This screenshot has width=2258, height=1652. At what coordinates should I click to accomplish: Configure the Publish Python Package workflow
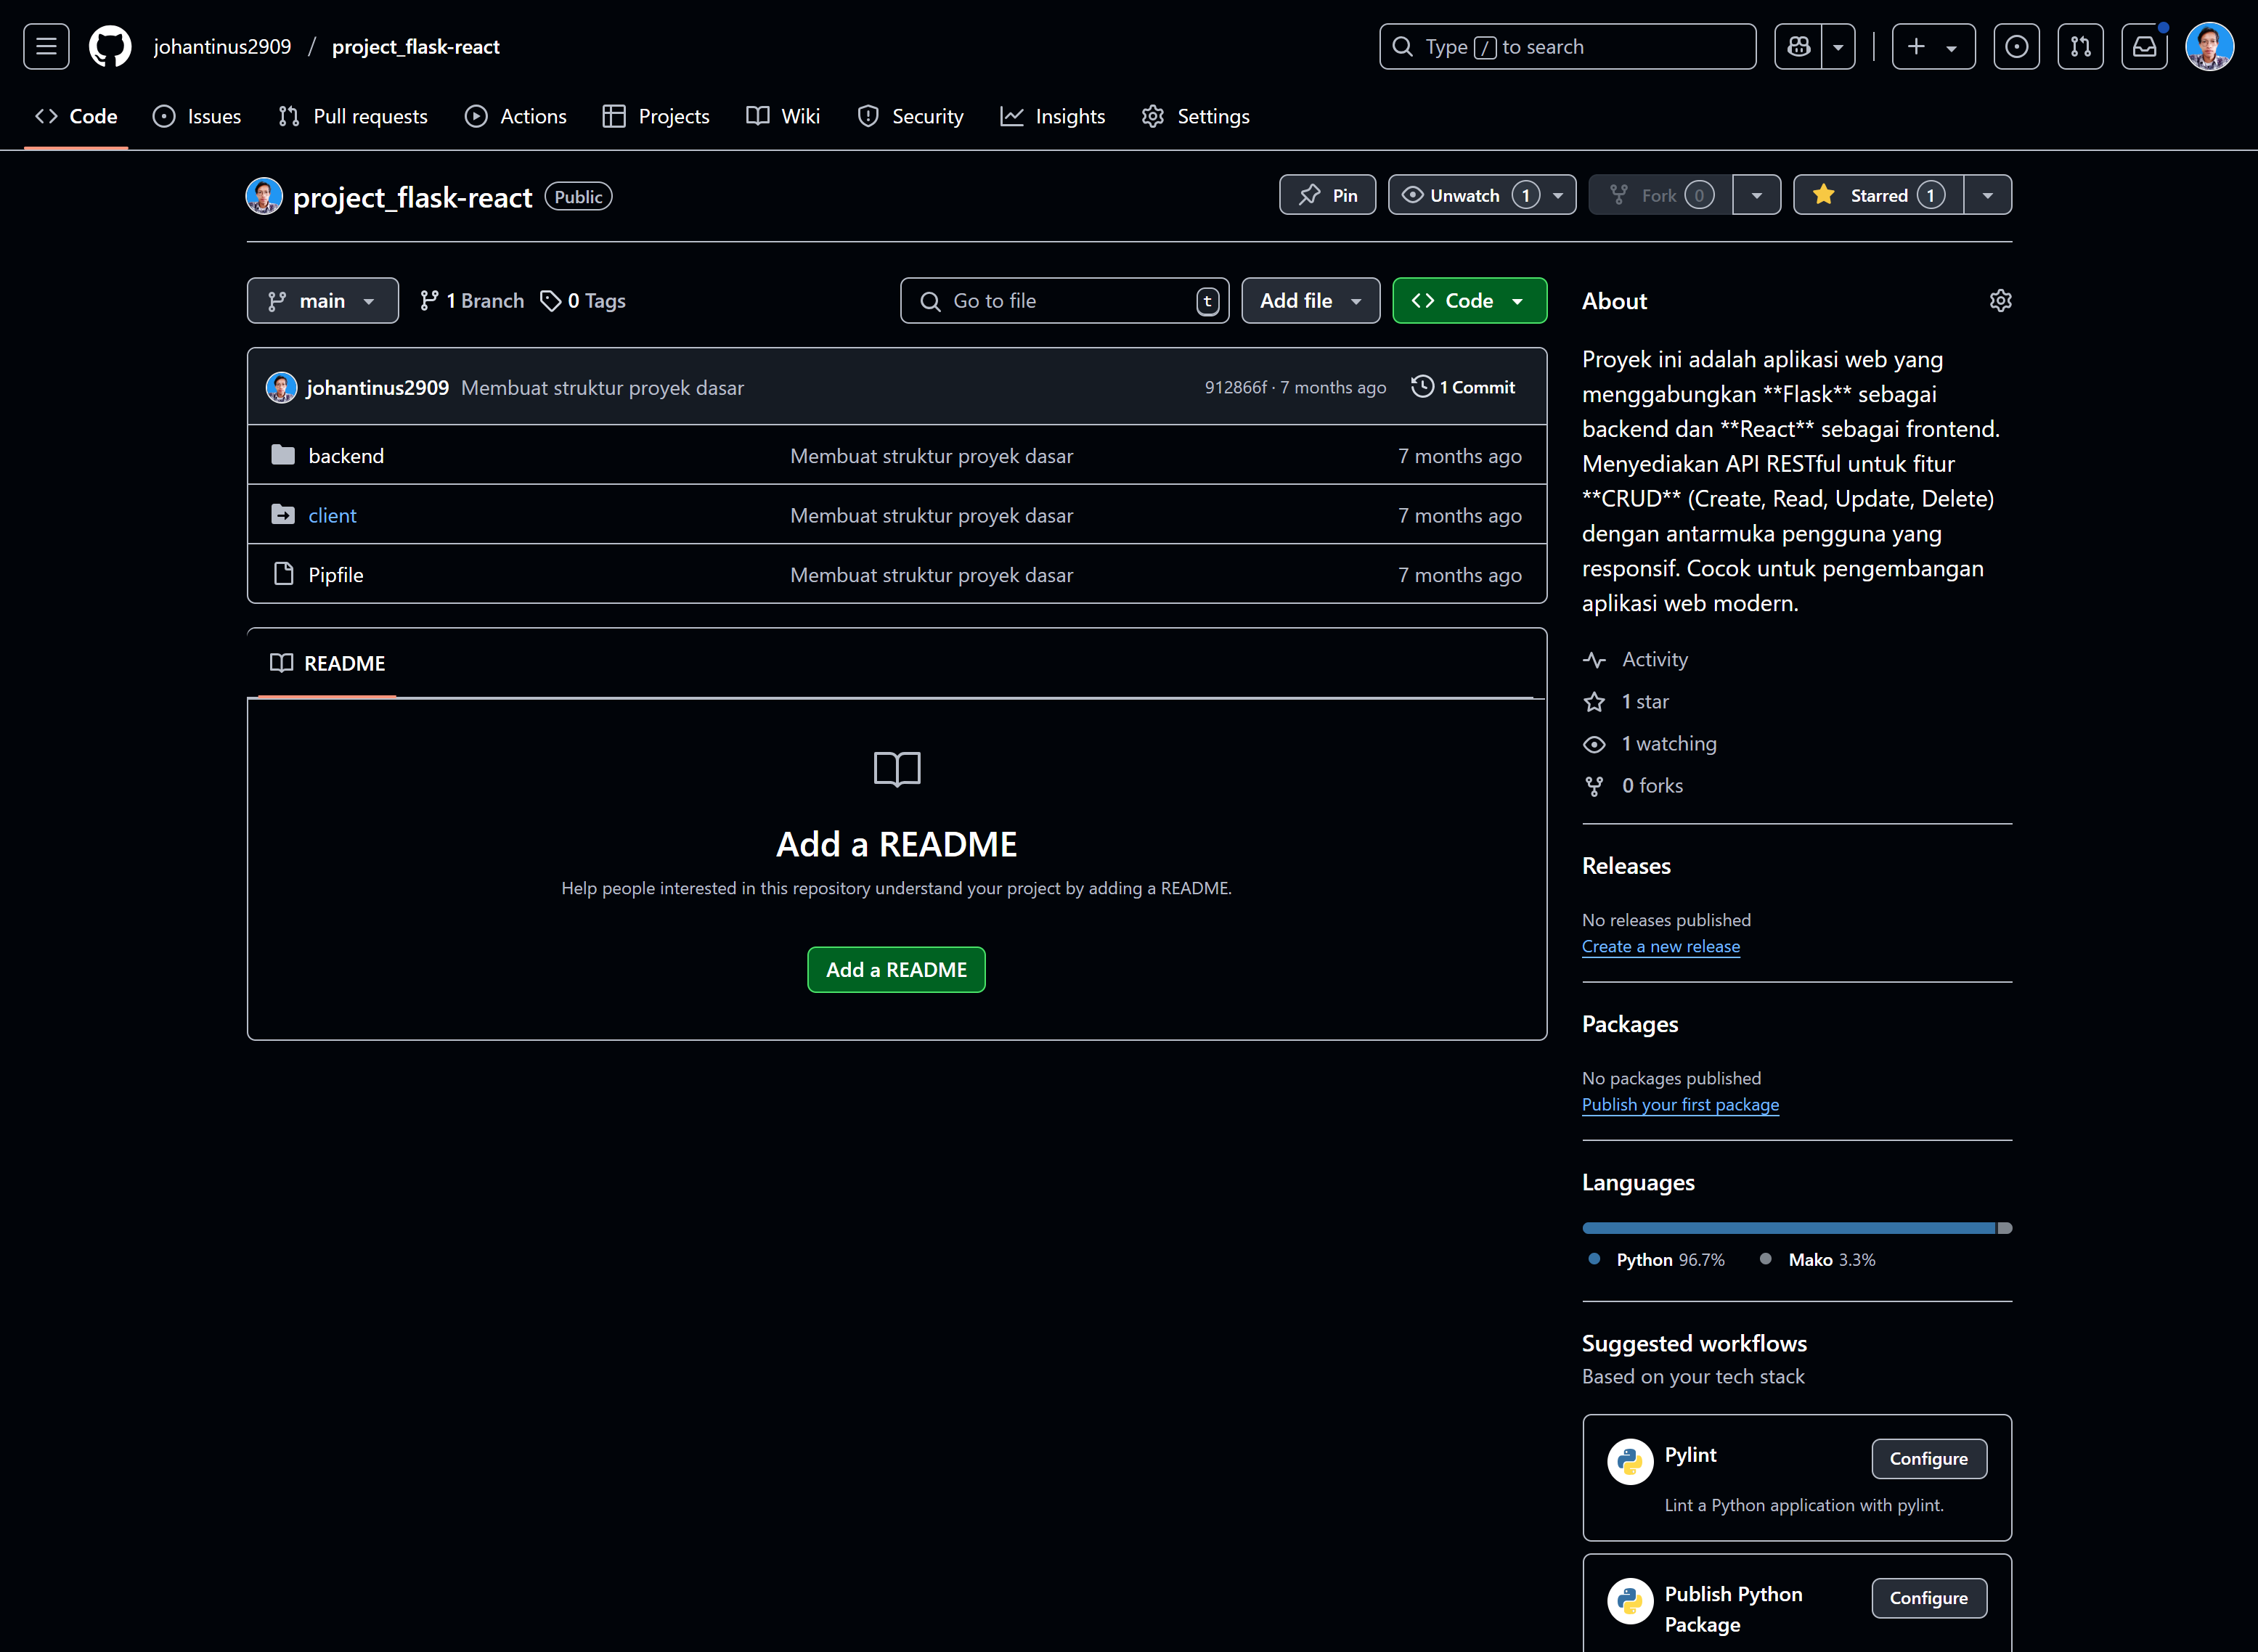point(1928,1597)
